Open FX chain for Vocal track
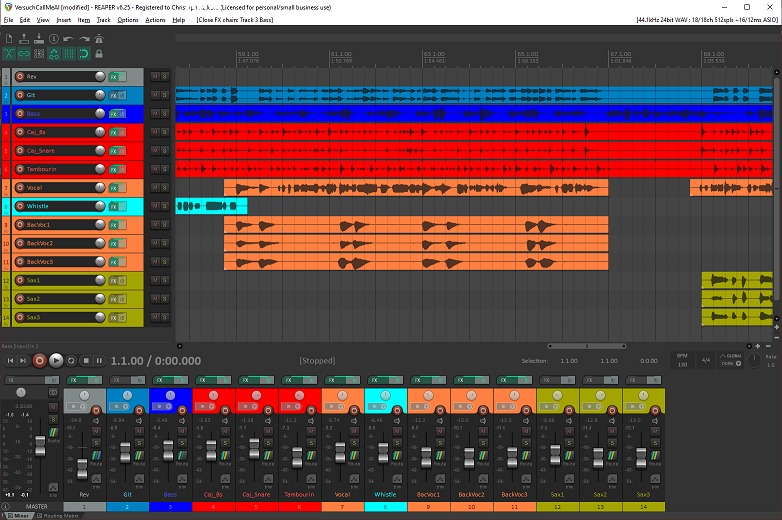Image resolution: width=782 pixels, height=520 pixels. click(114, 188)
